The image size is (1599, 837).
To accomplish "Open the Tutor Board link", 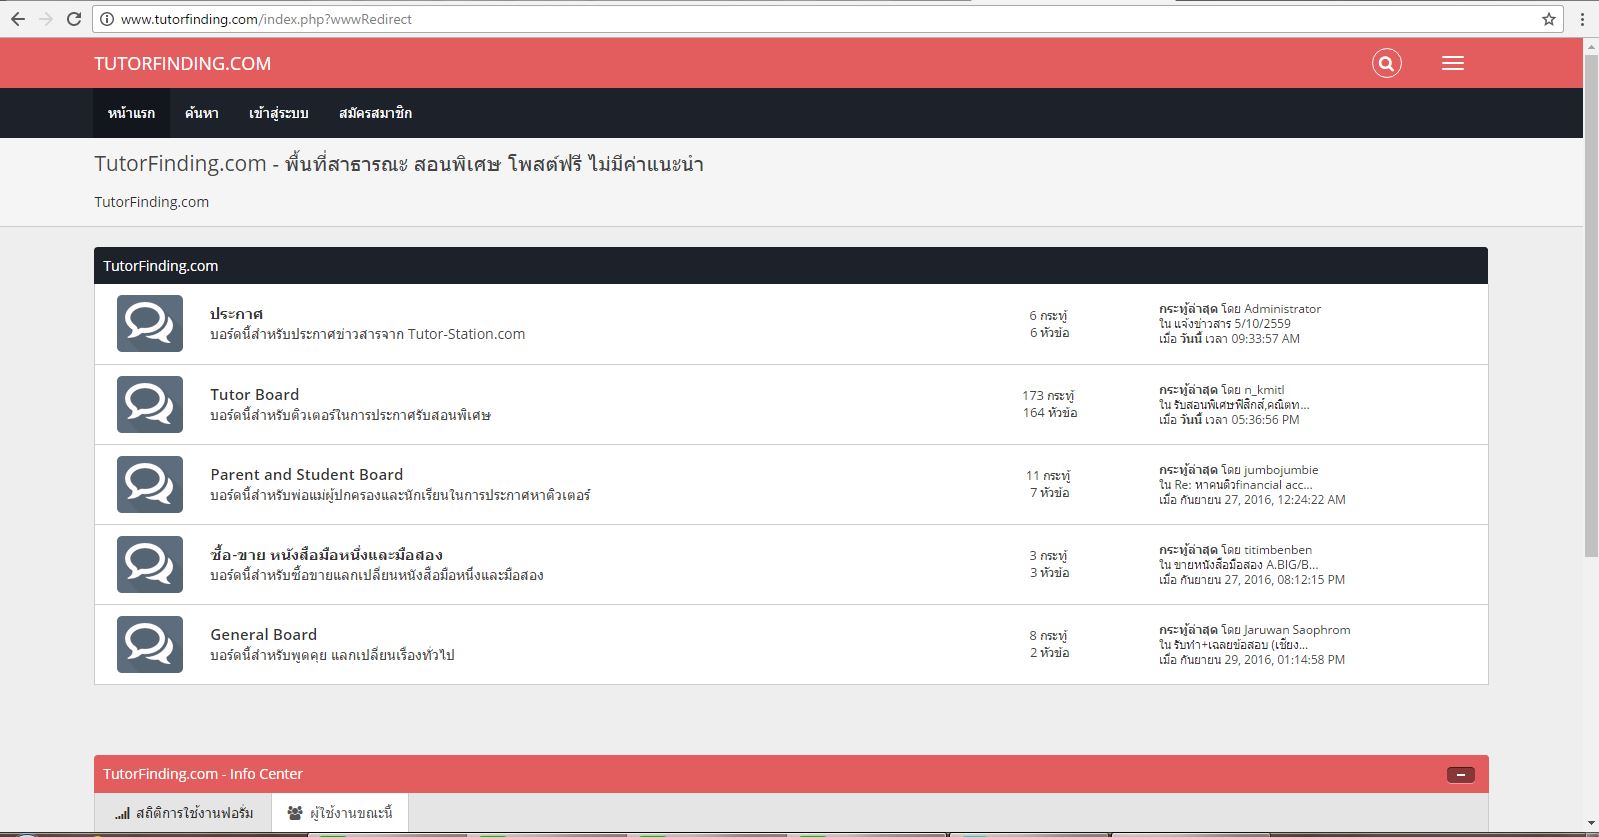I will [254, 394].
